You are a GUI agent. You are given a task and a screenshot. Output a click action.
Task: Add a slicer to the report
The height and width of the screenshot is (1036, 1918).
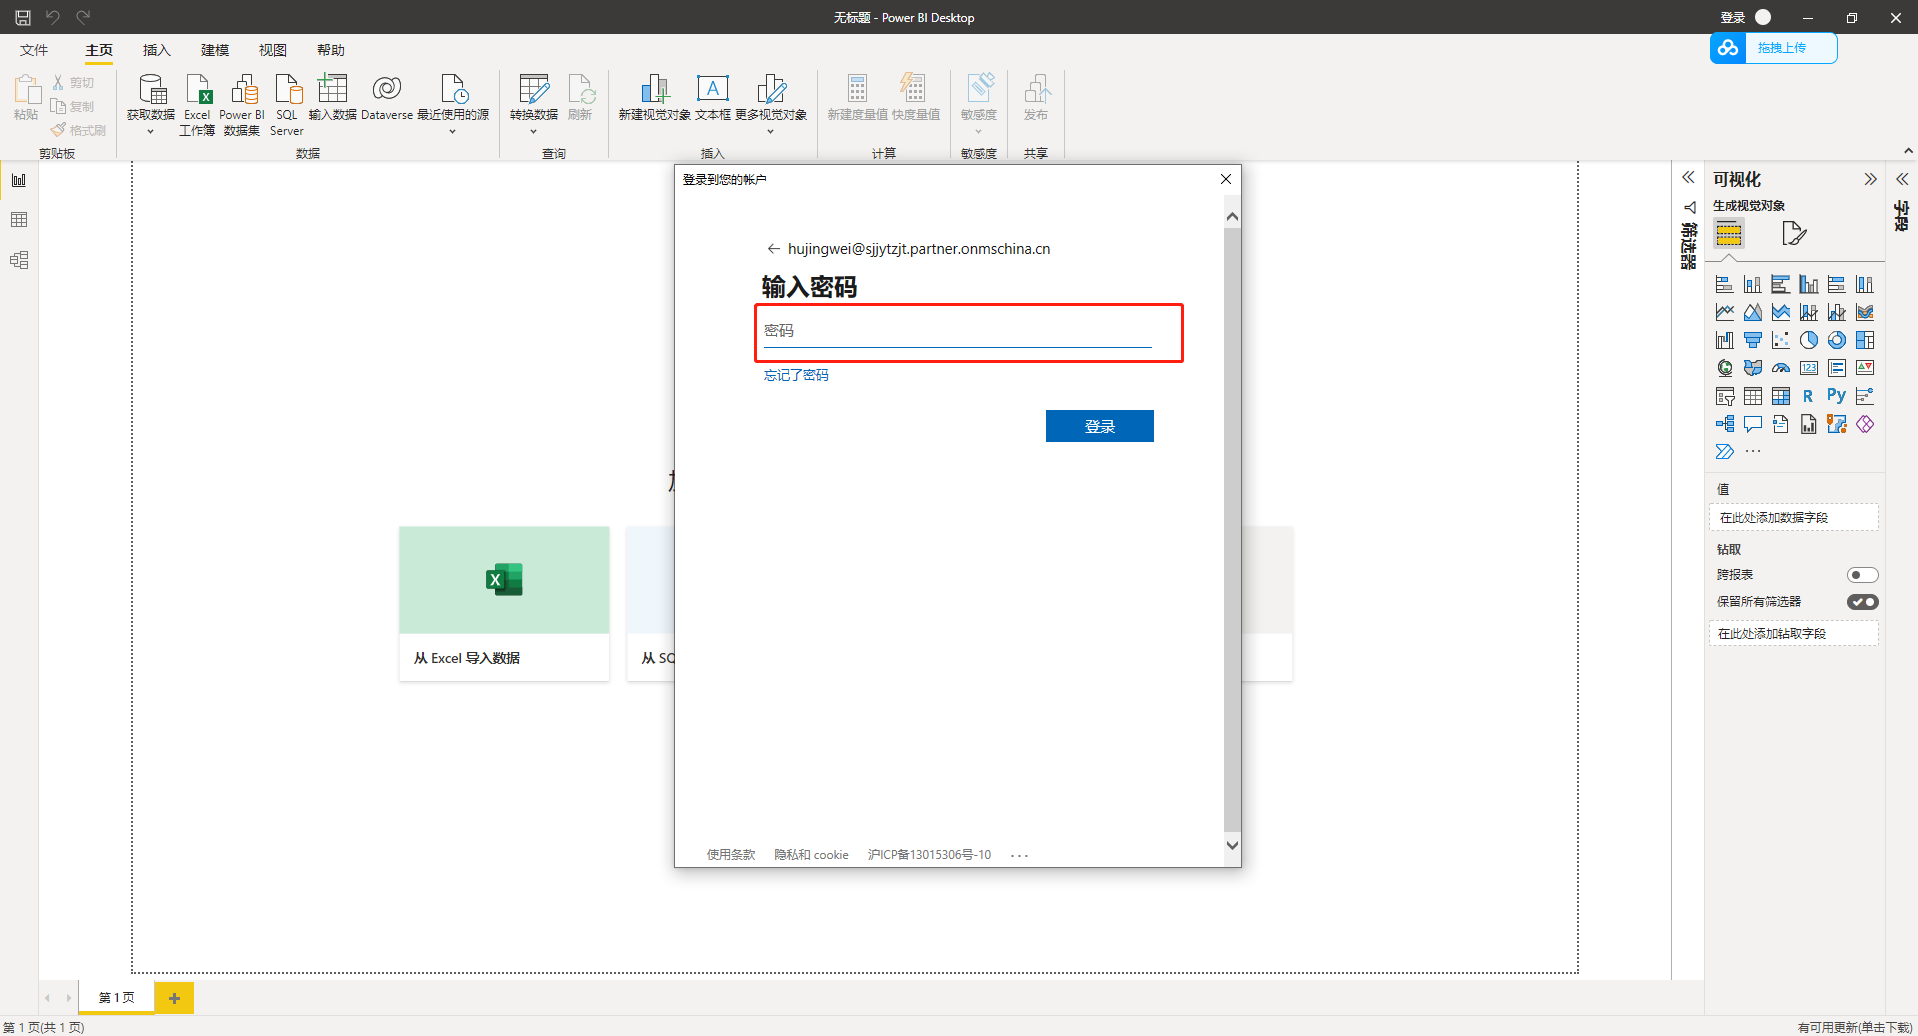1724,395
